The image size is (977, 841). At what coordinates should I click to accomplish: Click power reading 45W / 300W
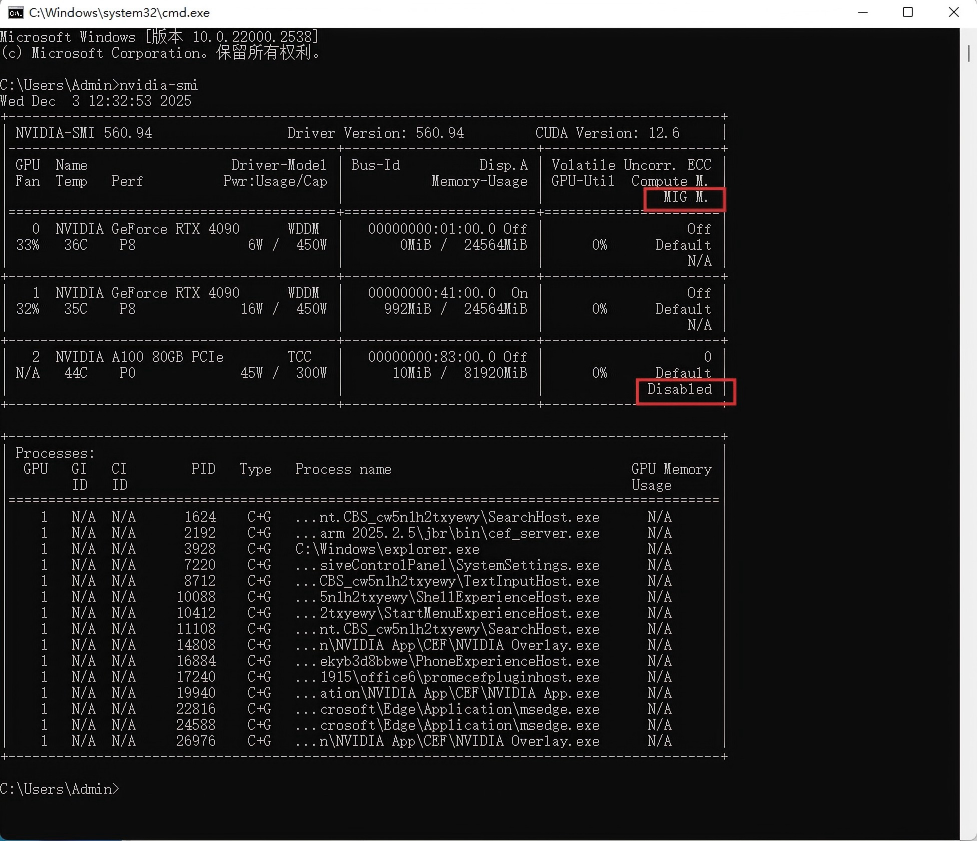coord(284,373)
